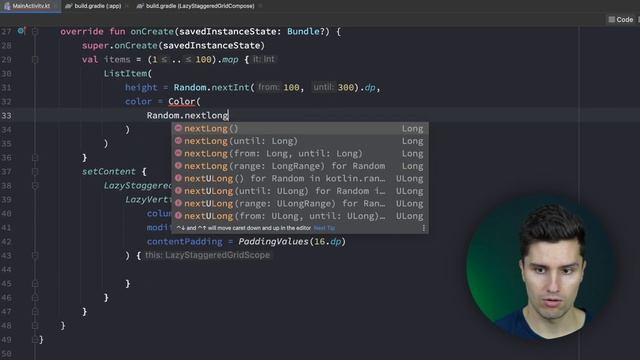Choose nextLong(until: Long) from autocomplete

(x=300, y=141)
